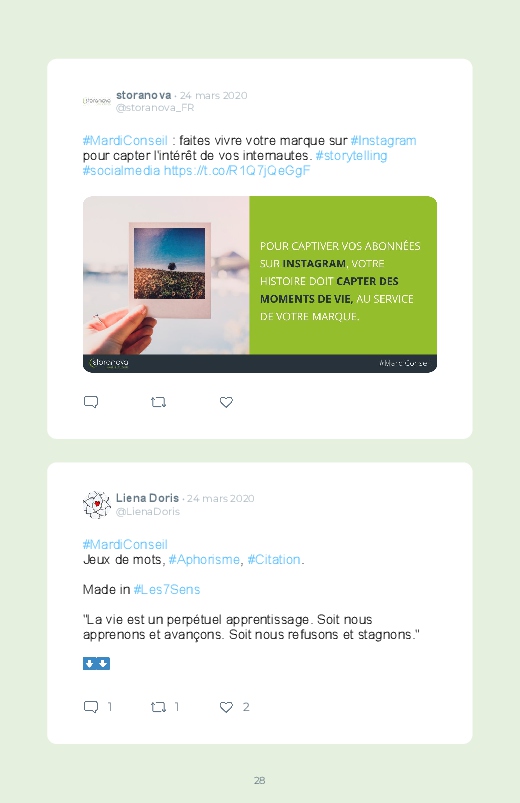520x803 pixels.
Task: Retweet the Liena Doris tweet
Action: tap(158, 707)
